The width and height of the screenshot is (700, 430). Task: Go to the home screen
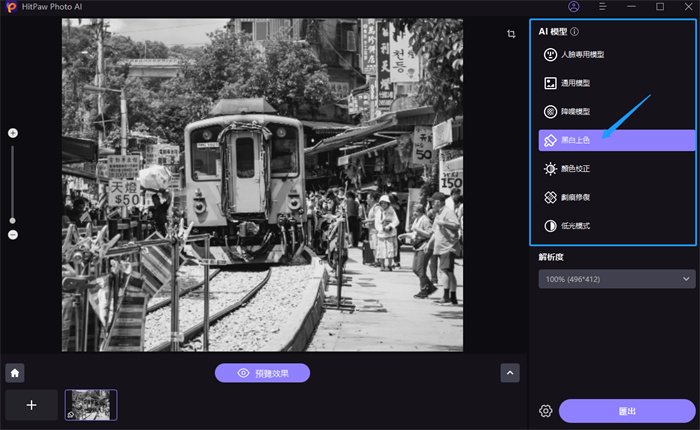tap(15, 373)
